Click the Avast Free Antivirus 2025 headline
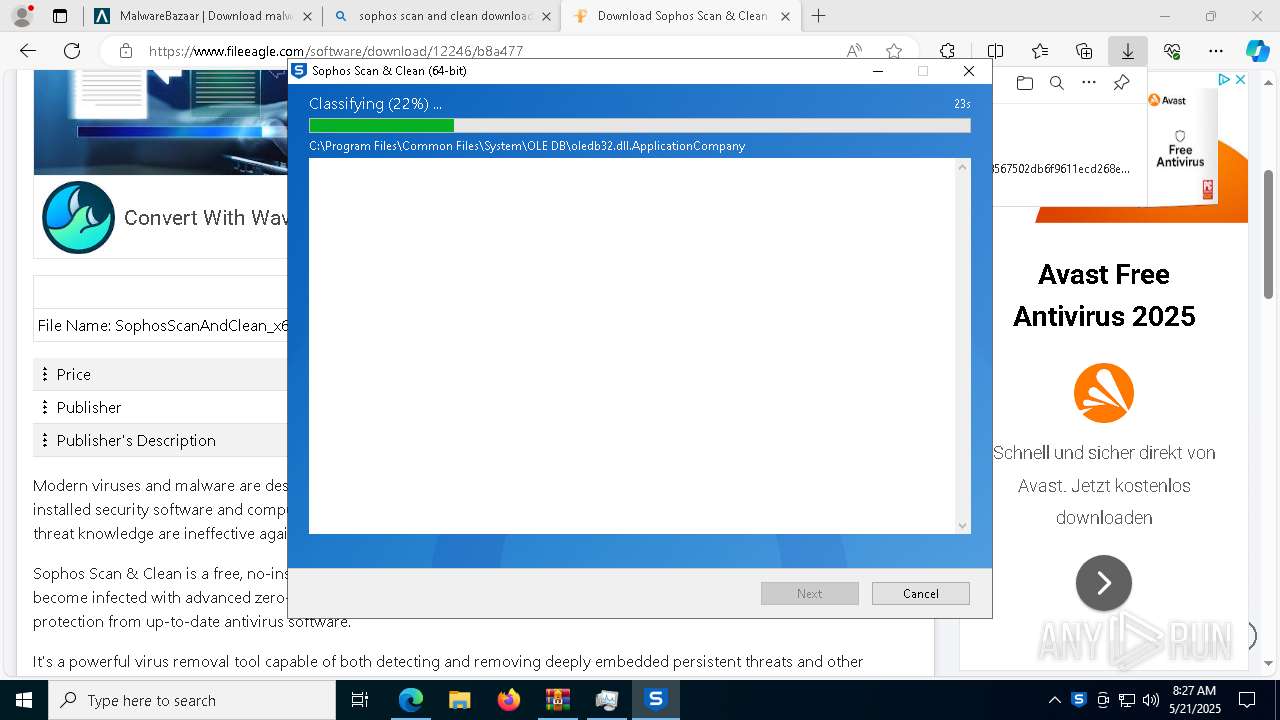Image resolution: width=1280 pixels, height=720 pixels. pyautogui.click(x=1103, y=295)
